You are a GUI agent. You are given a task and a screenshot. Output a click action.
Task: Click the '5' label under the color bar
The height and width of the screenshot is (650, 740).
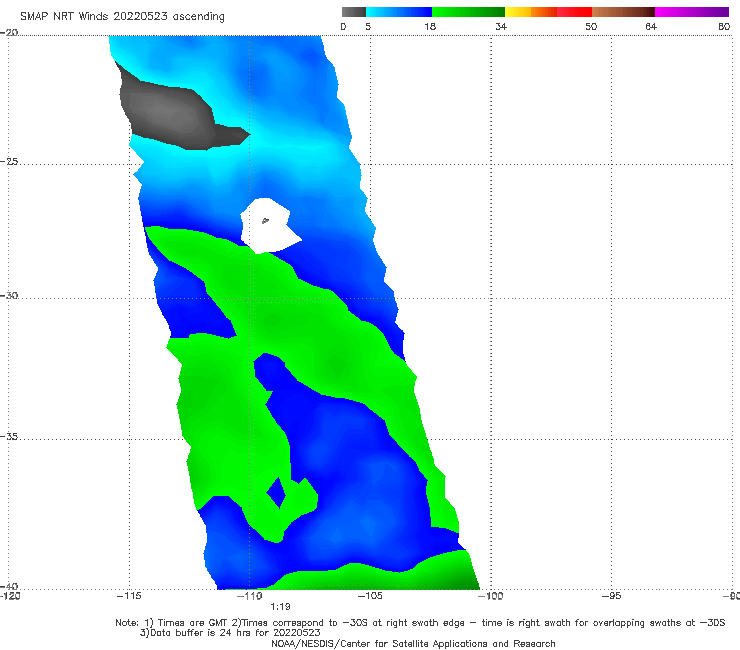coord(368,26)
